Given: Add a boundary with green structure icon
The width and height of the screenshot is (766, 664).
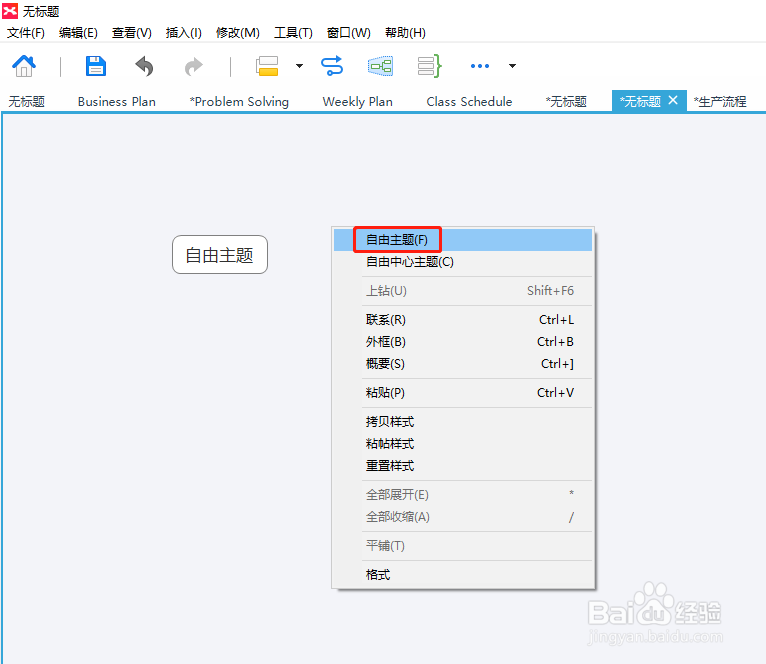Looking at the screenshot, I should (381, 66).
